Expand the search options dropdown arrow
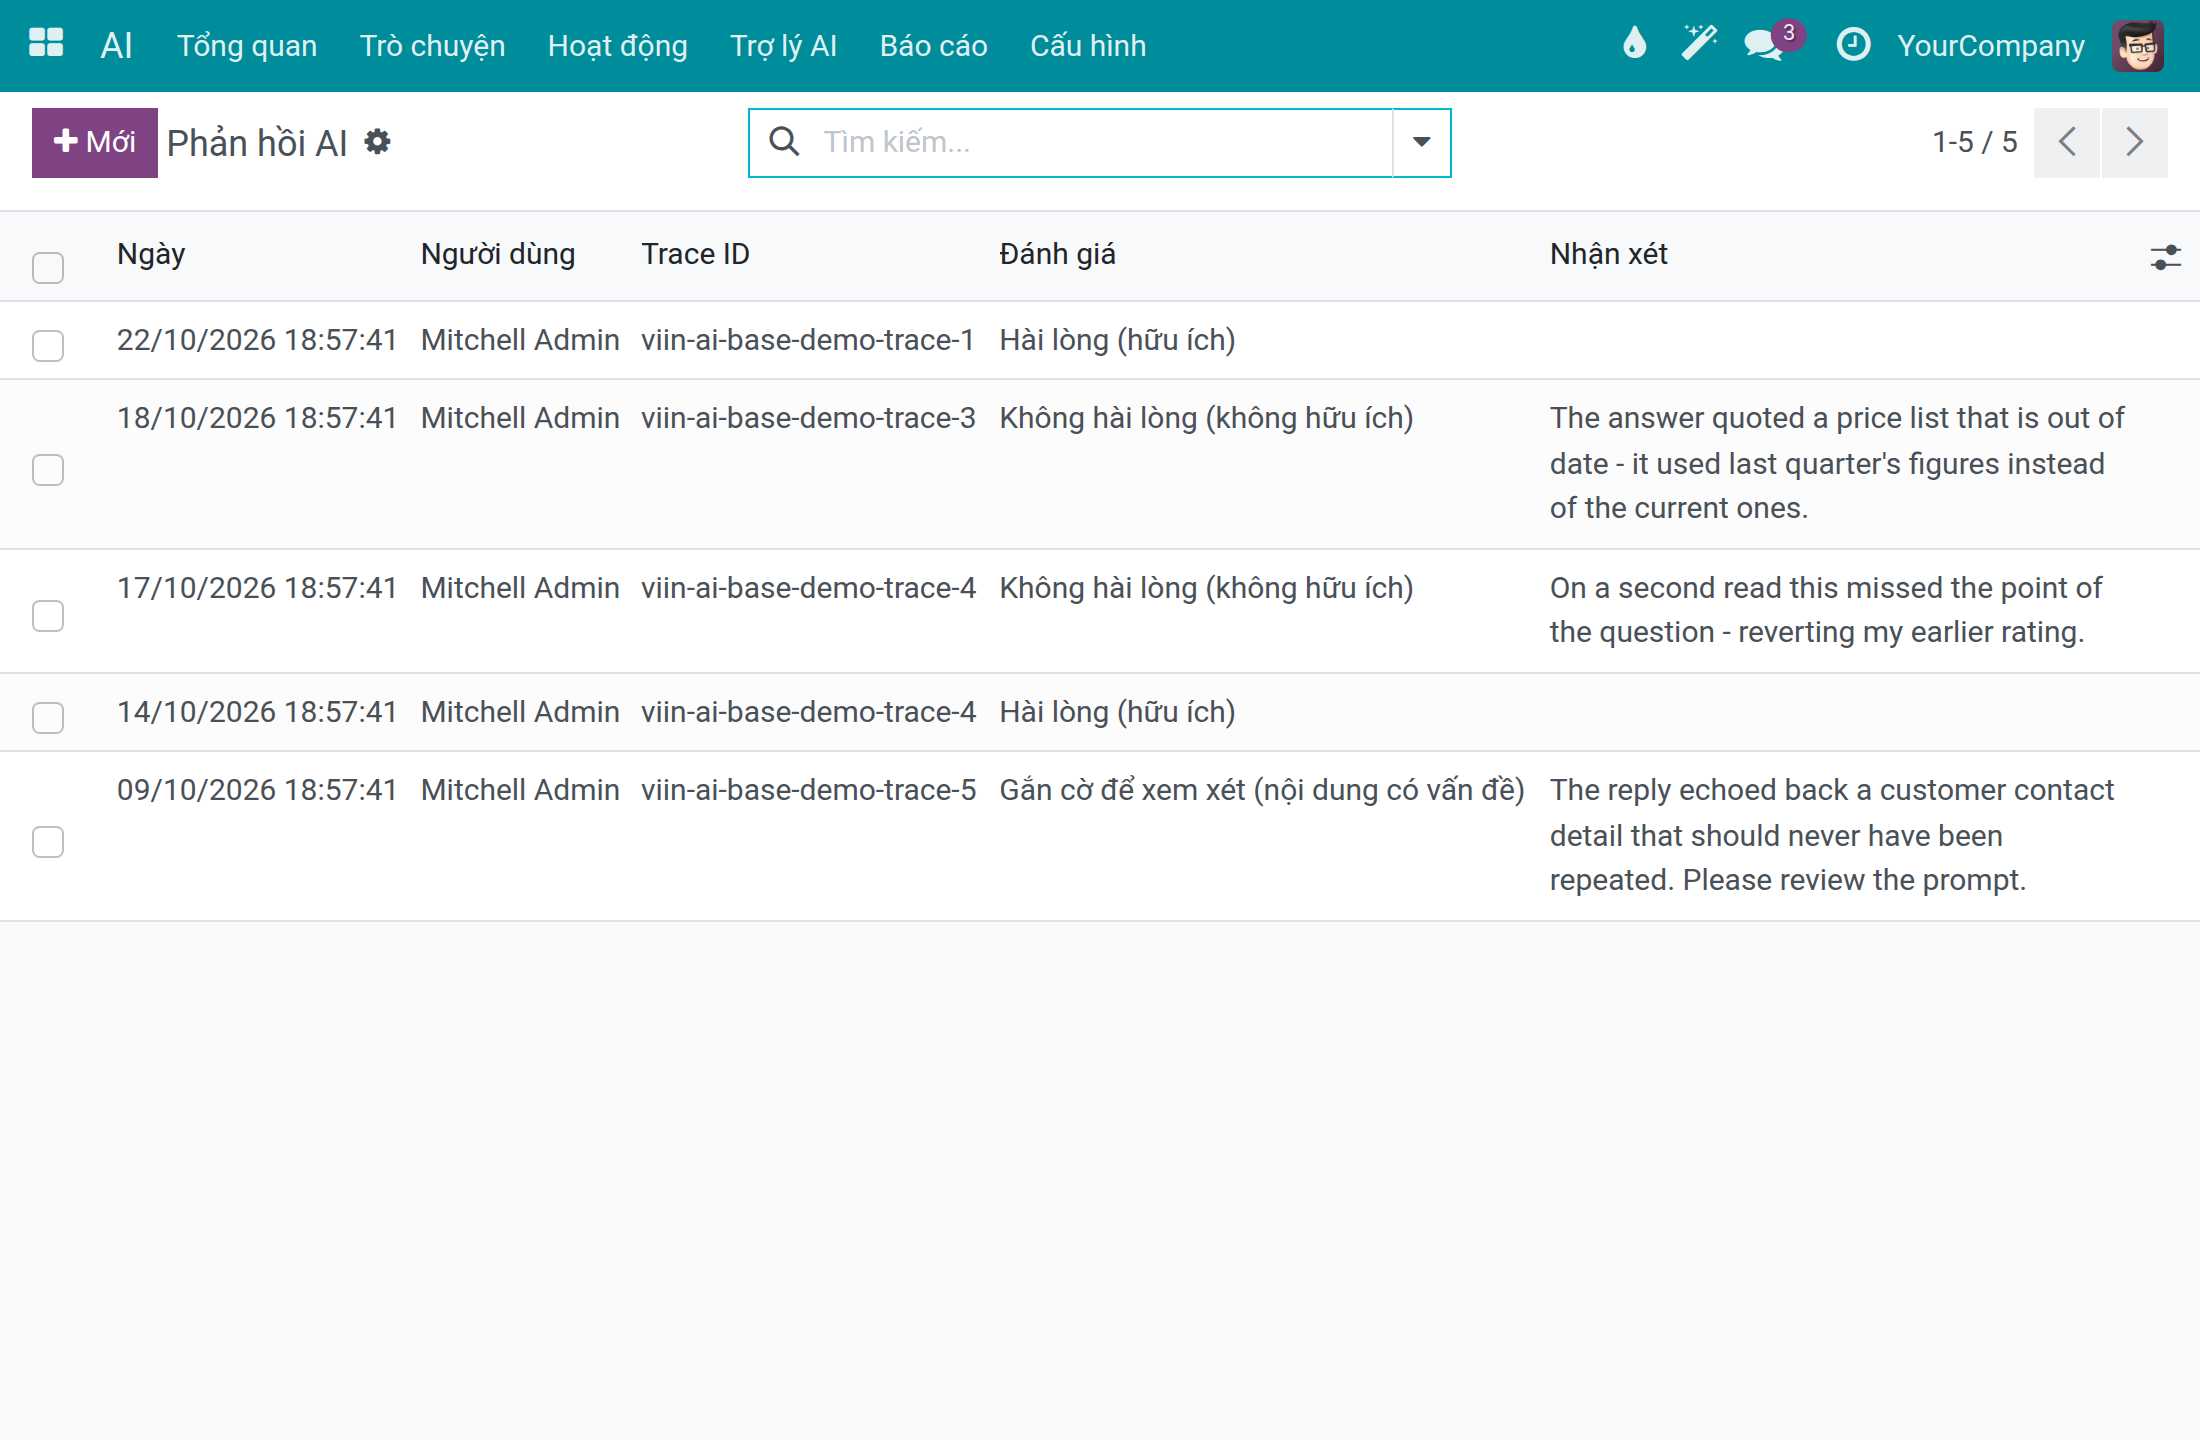 [1421, 142]
